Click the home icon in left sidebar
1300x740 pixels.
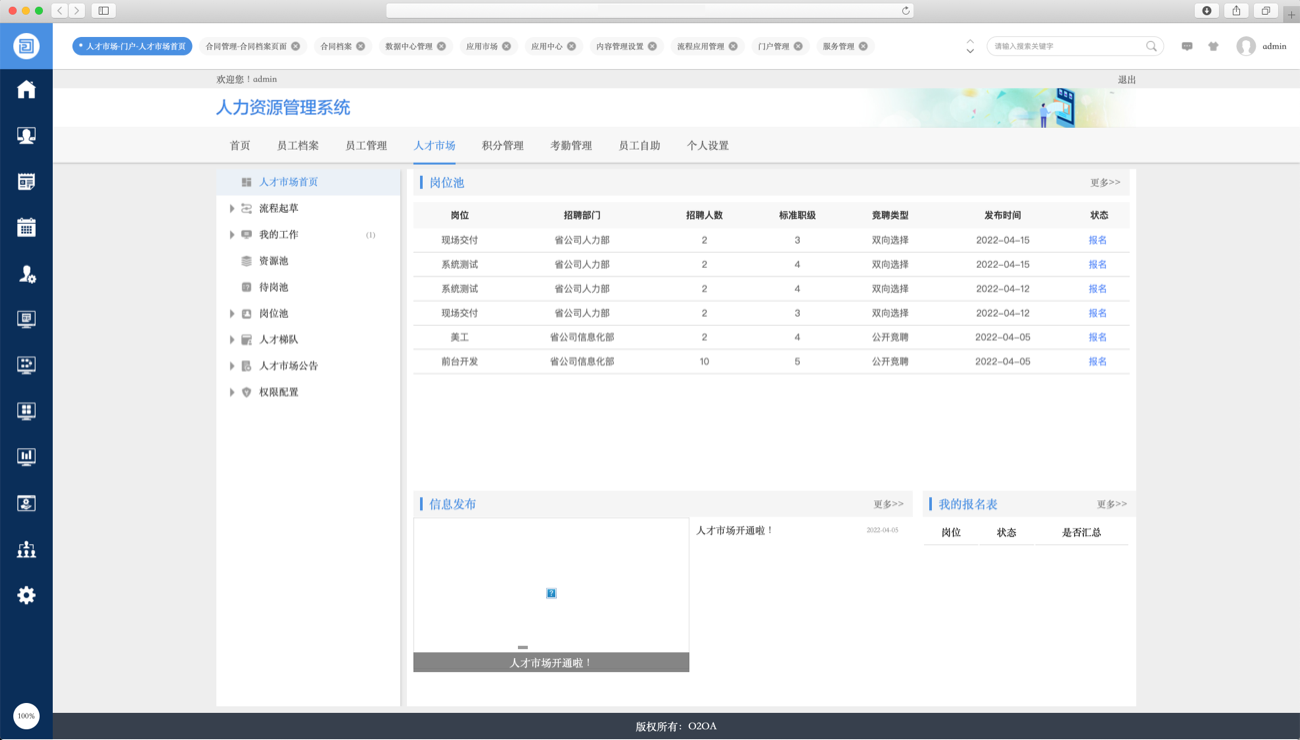click(x=26, y=90)
